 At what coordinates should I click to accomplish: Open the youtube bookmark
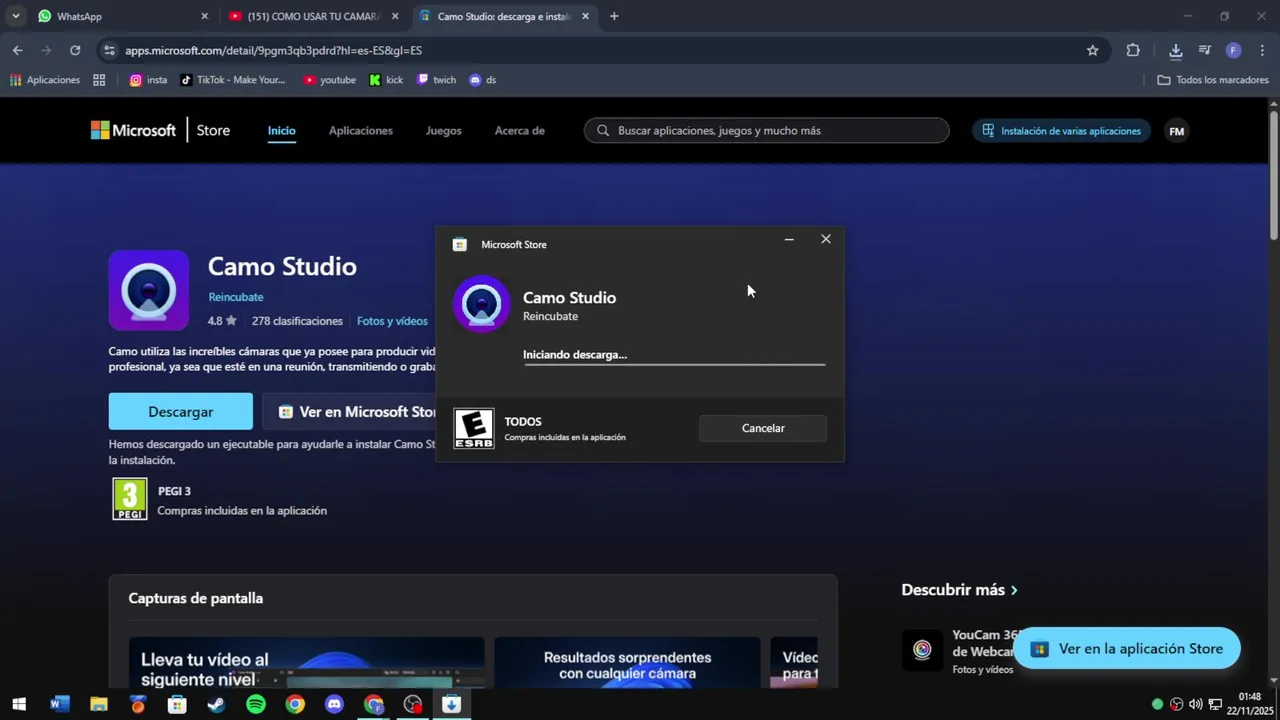pyautogui.click(x=329, y=80)
